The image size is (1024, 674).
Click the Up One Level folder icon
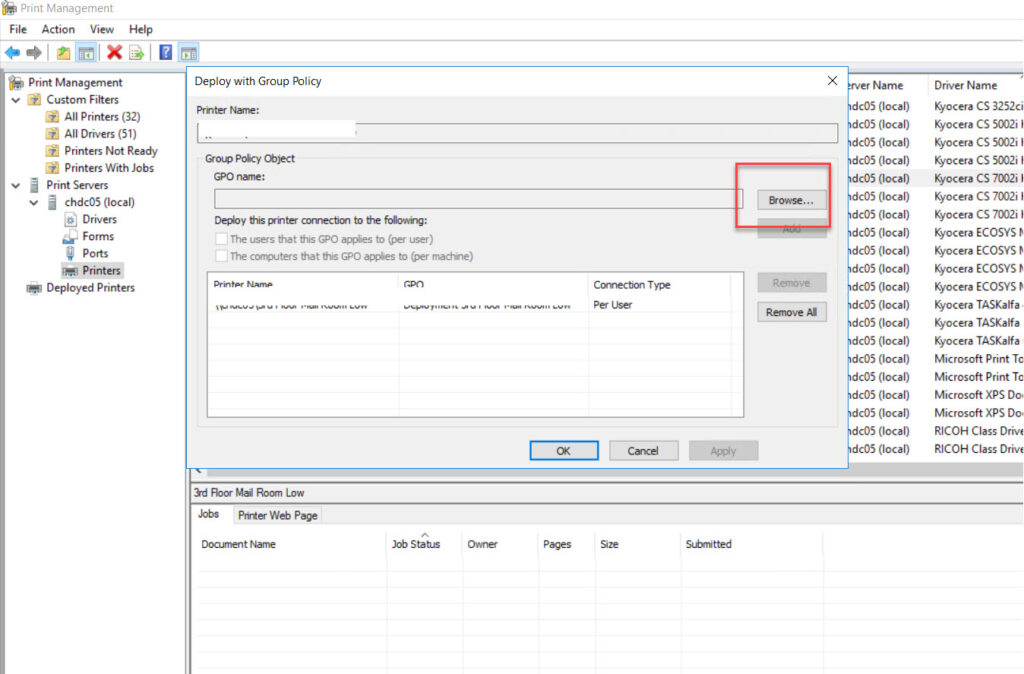pos(64,52)
